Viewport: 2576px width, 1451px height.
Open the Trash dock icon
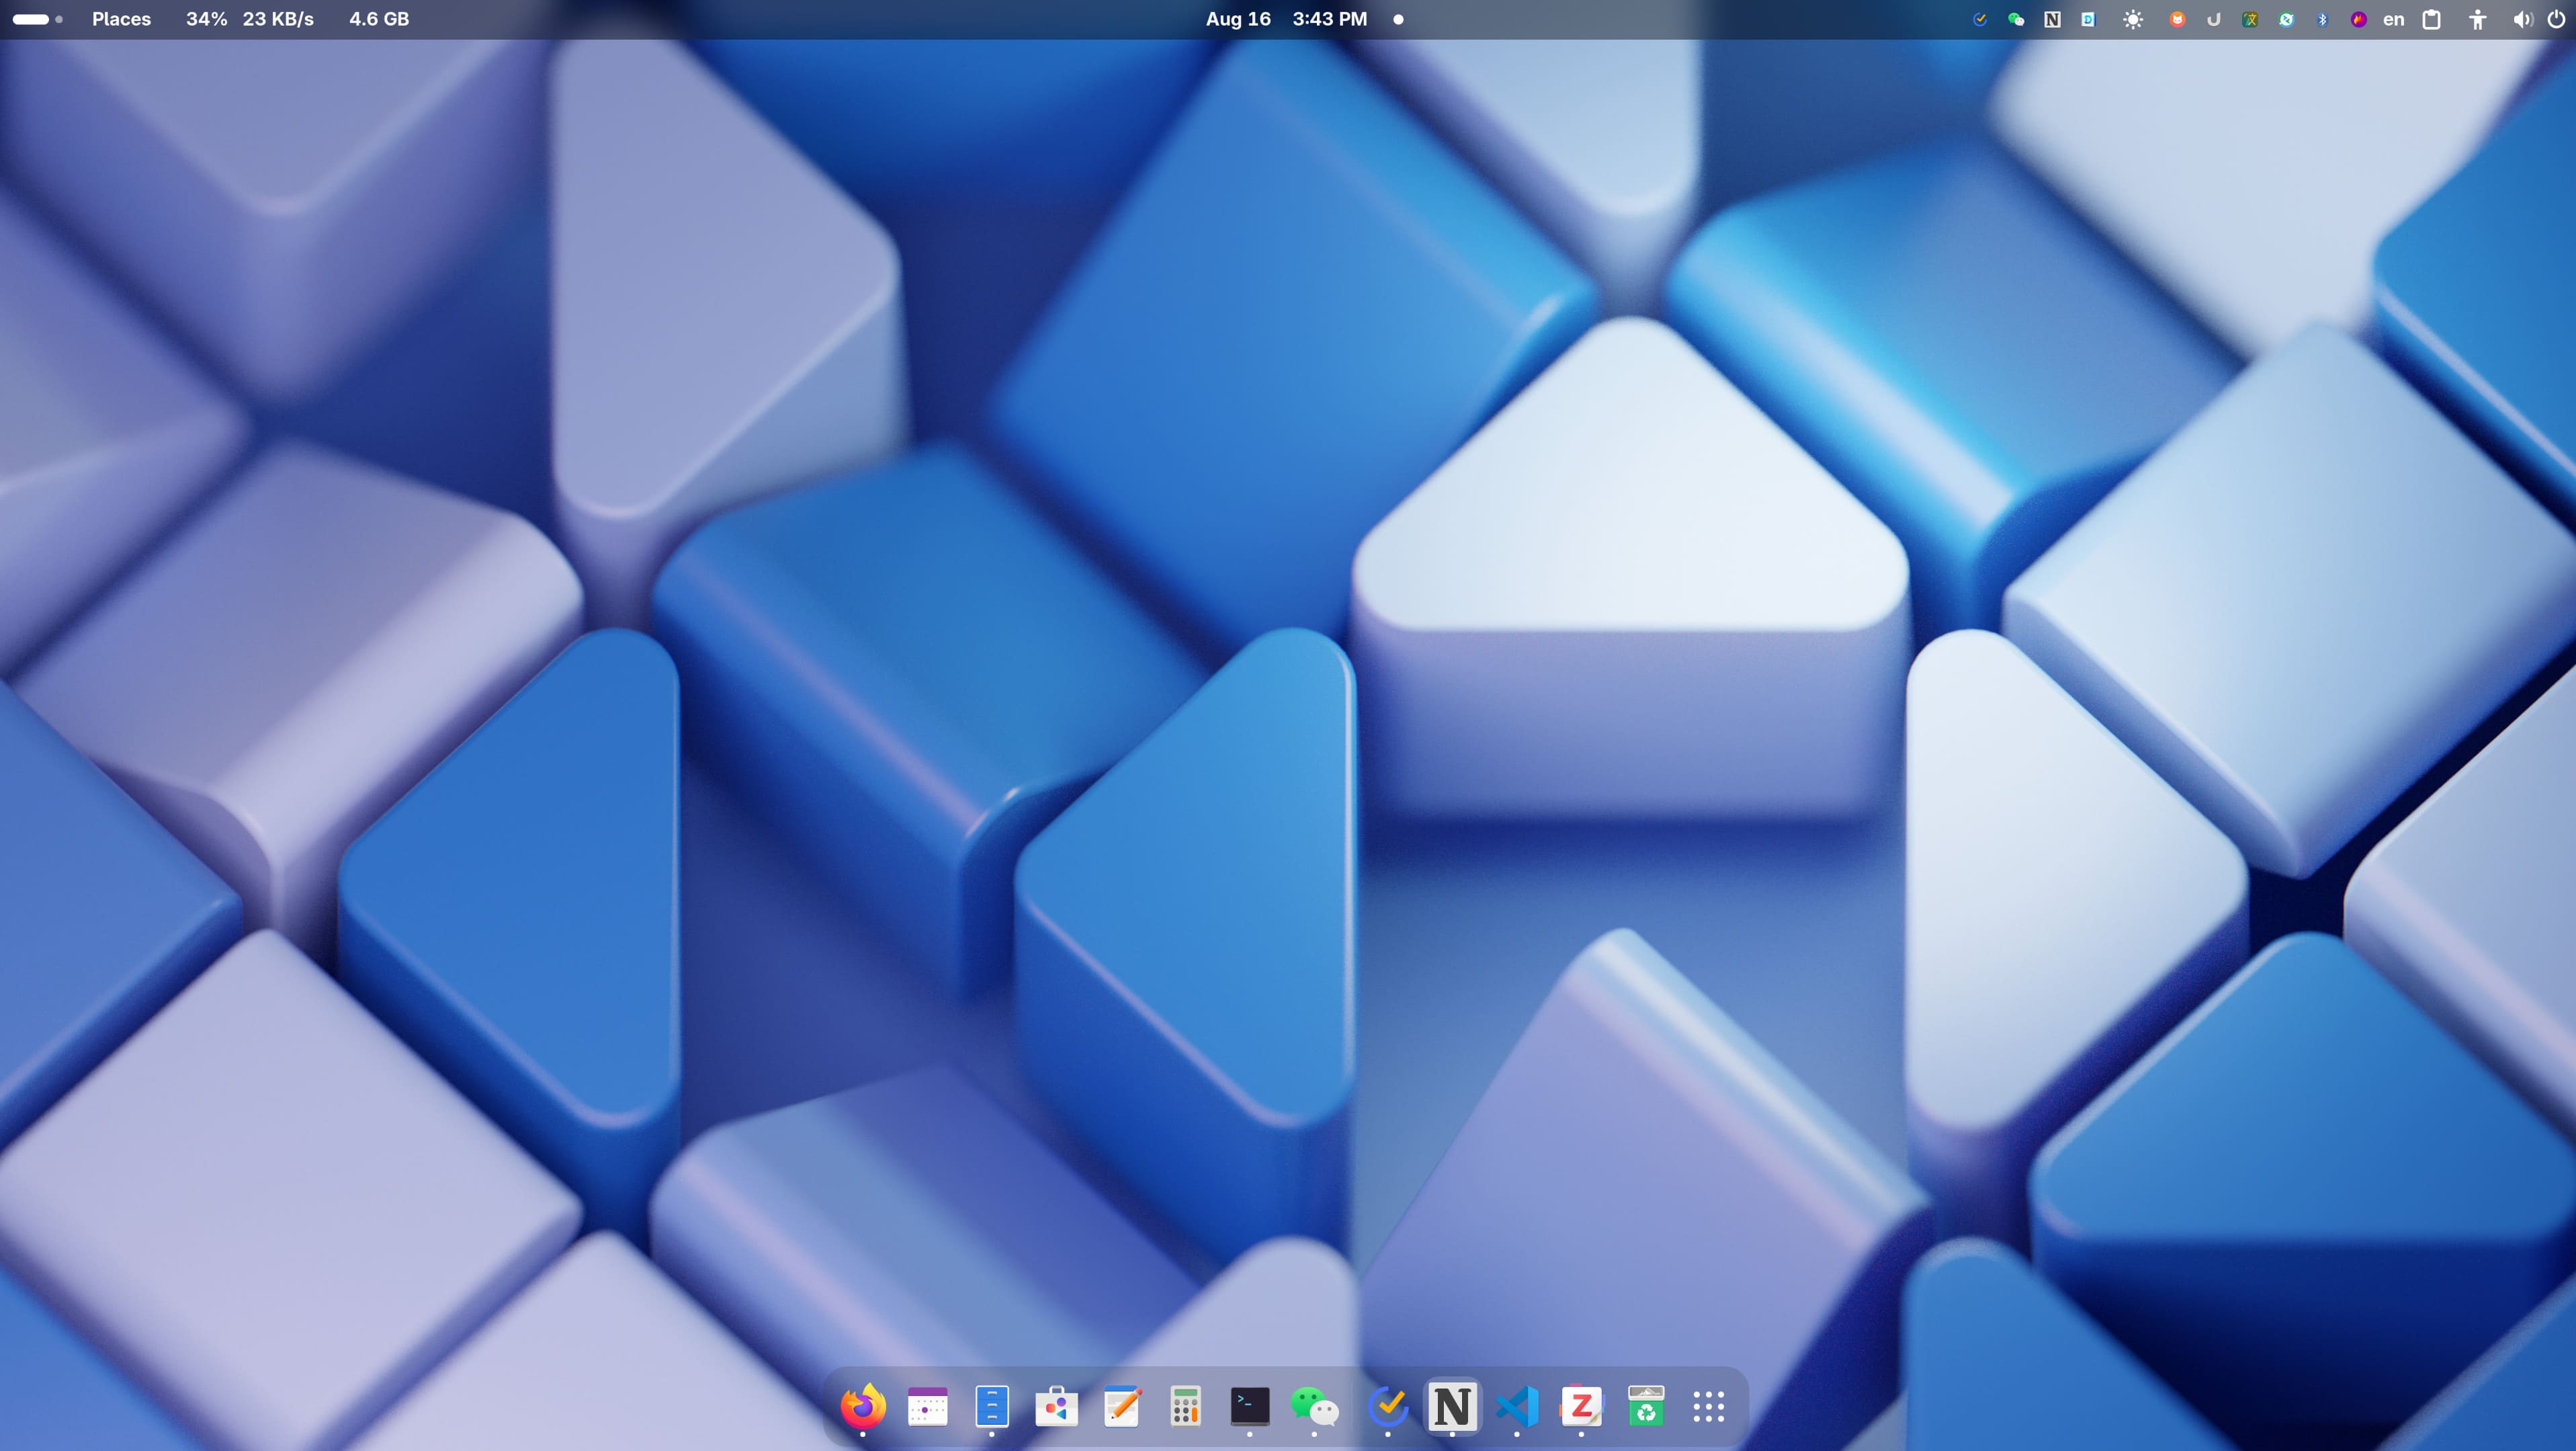[1646, 1406]
